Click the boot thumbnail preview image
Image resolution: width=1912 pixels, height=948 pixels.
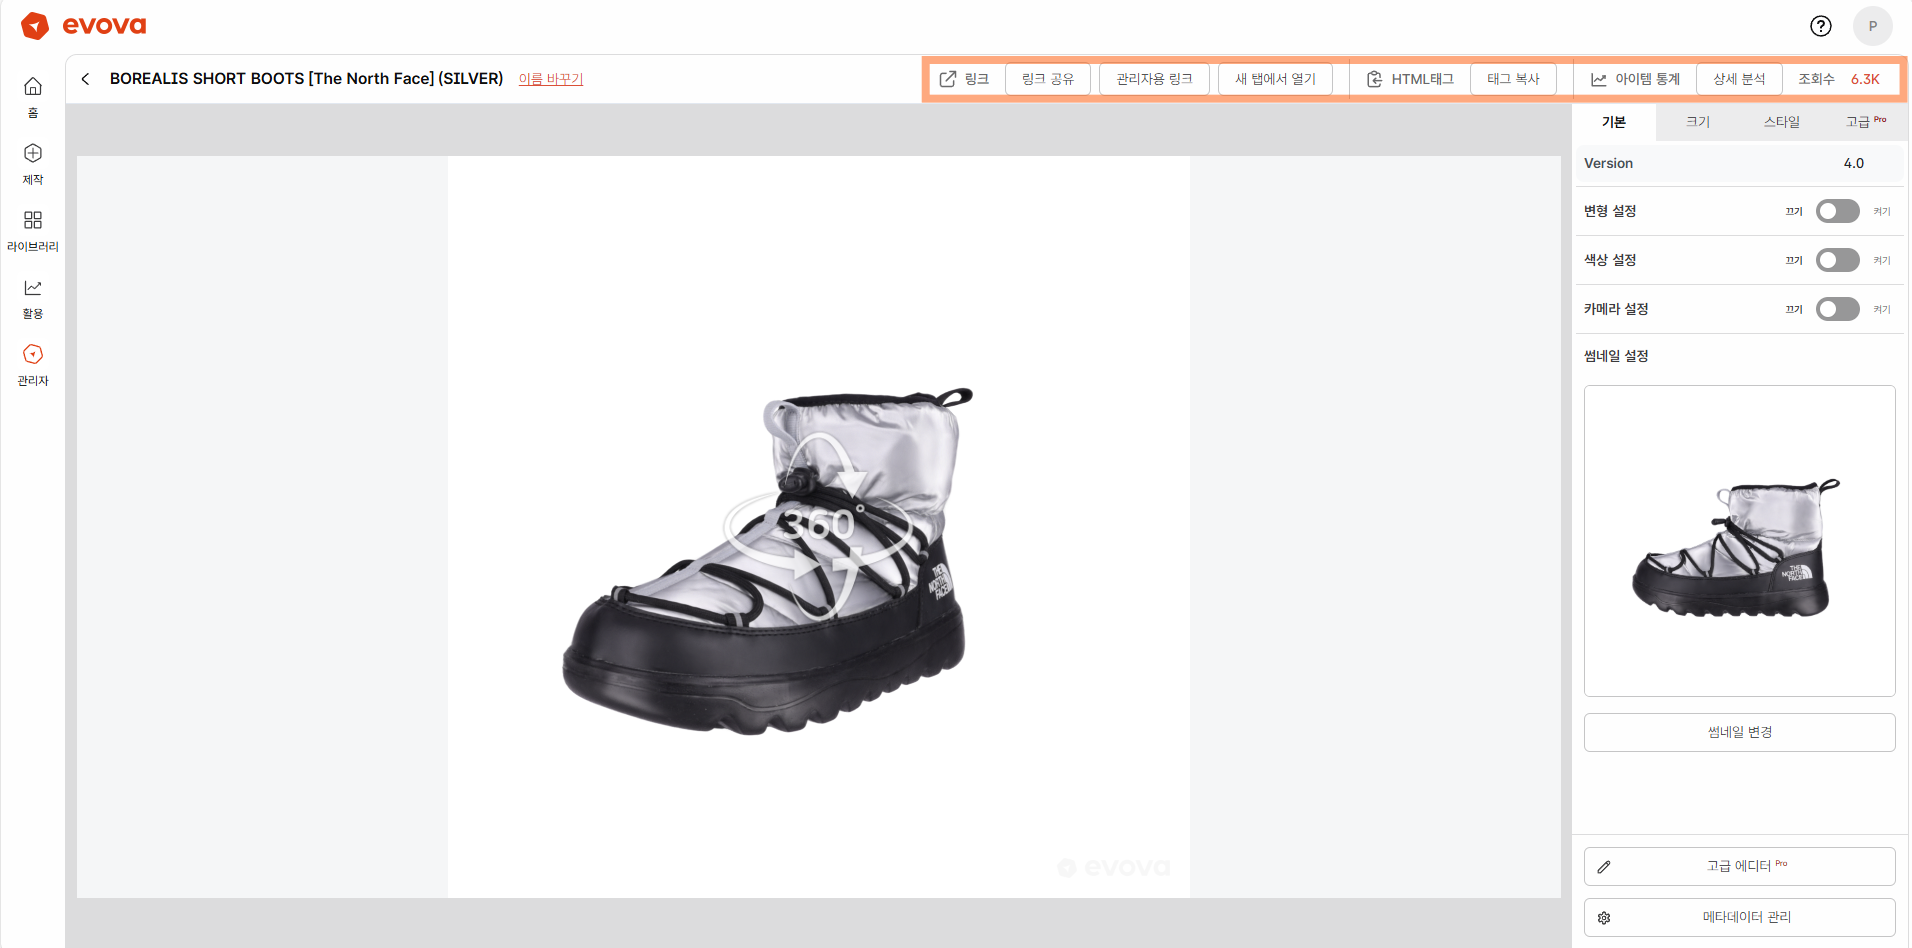(1739, 541)
